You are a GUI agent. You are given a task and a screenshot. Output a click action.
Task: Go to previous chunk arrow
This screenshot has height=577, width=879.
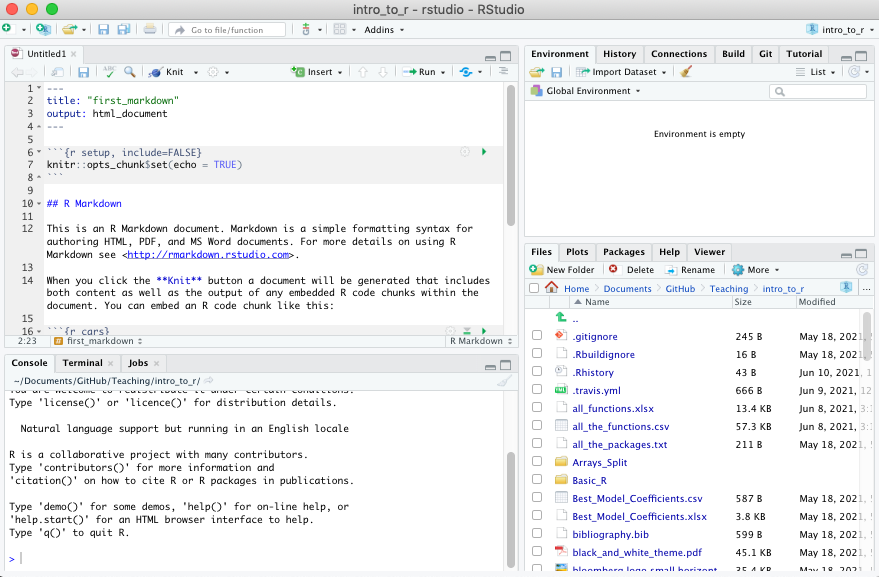[x=363, y=72]
